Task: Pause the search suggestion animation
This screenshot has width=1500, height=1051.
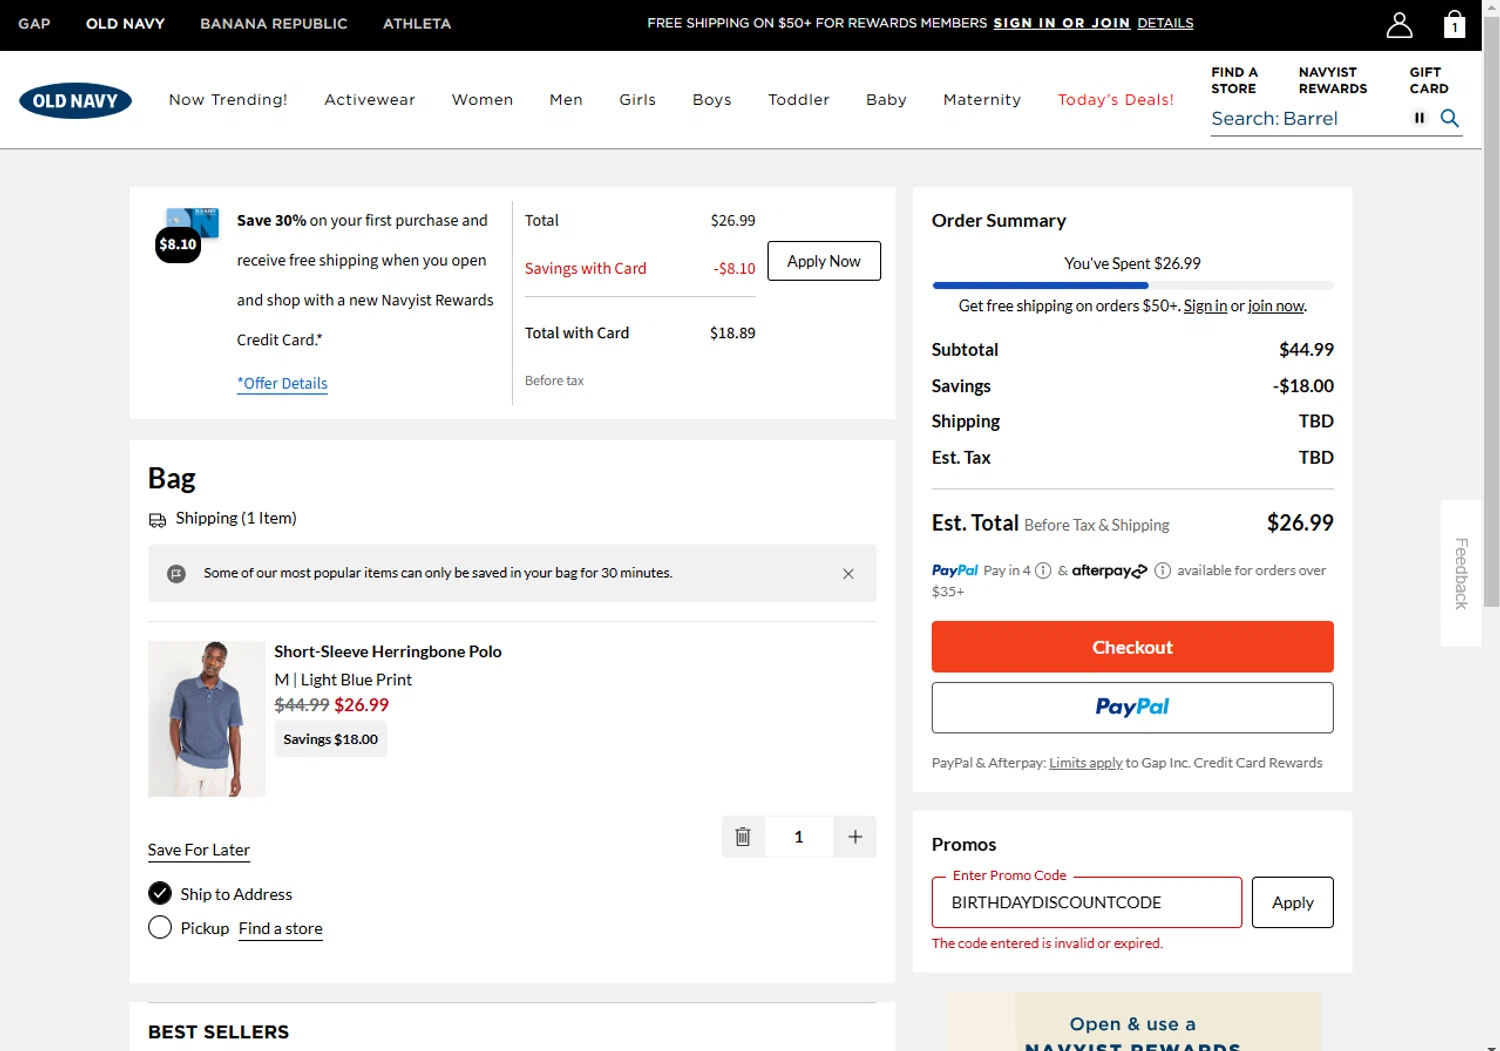Action: 1419,118
